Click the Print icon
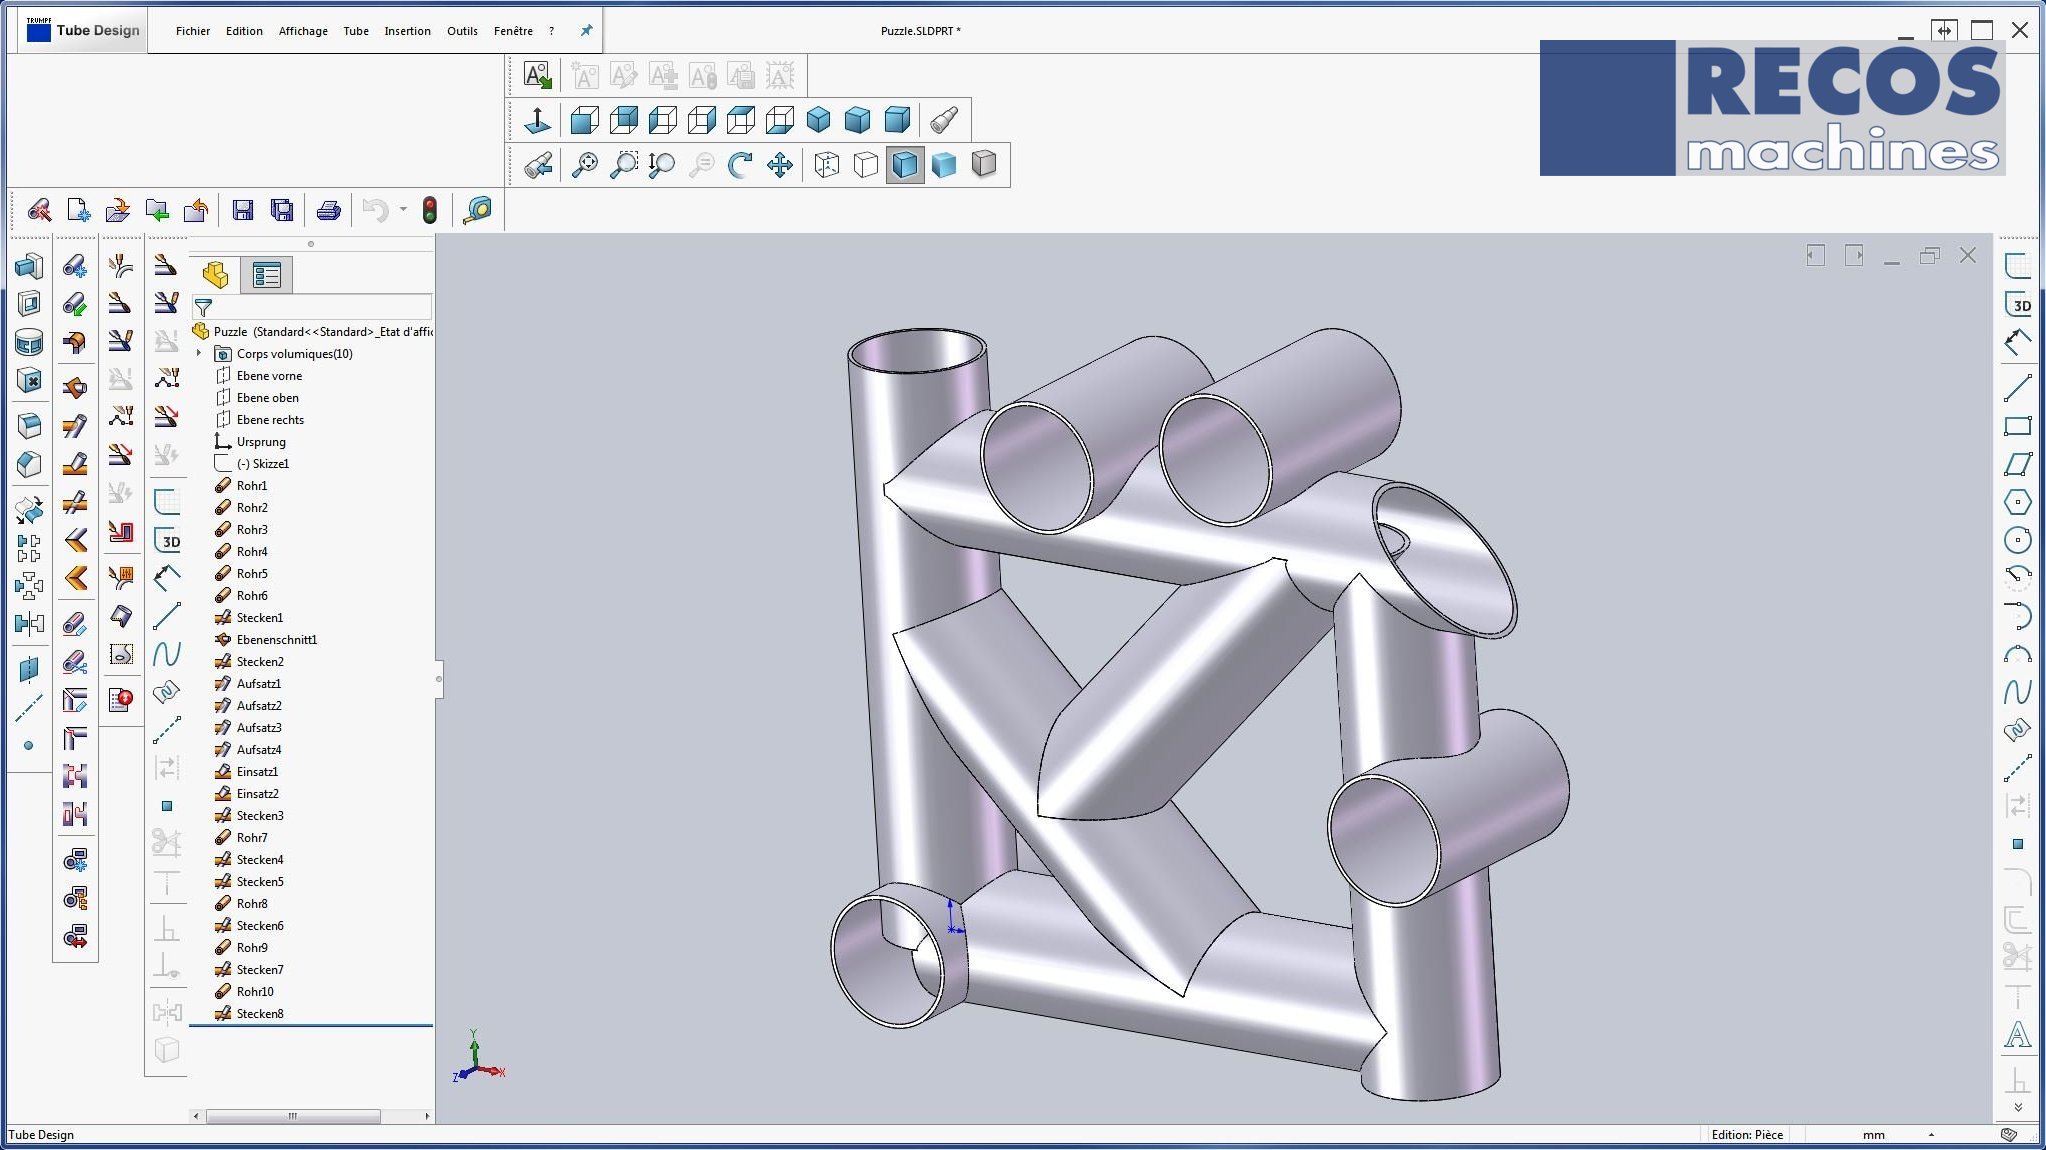This screenshot has width=2046, height=1150. click(x=329, y=210)
